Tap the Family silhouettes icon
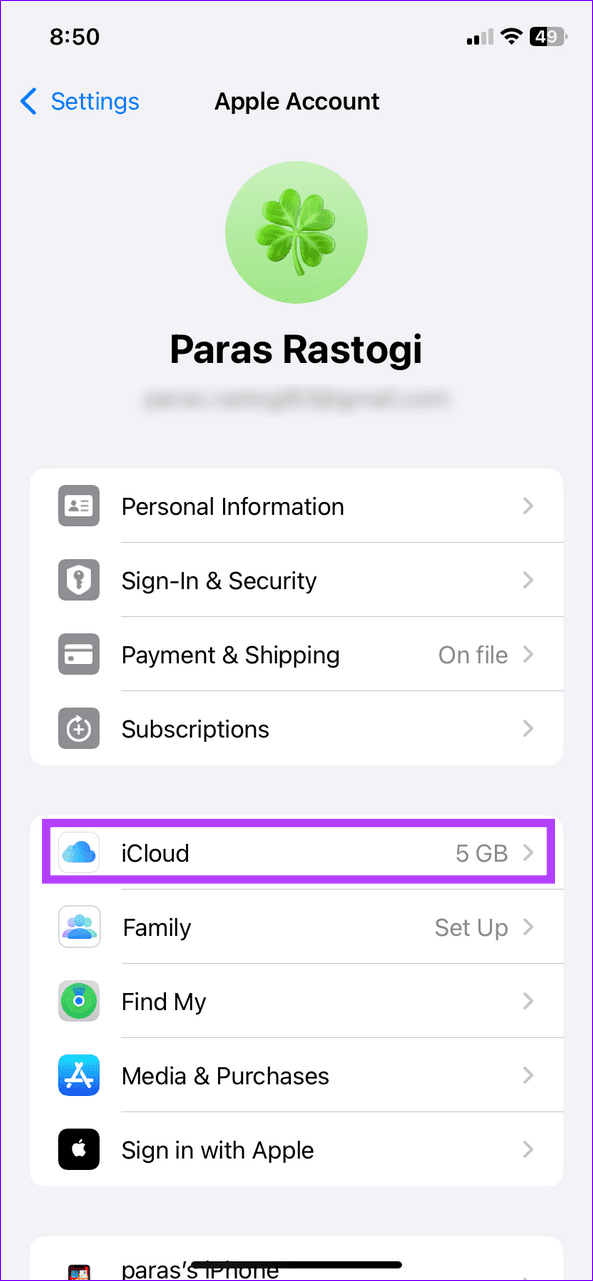The width and height of the screenshot is (593, 1281). click(78, 927)
